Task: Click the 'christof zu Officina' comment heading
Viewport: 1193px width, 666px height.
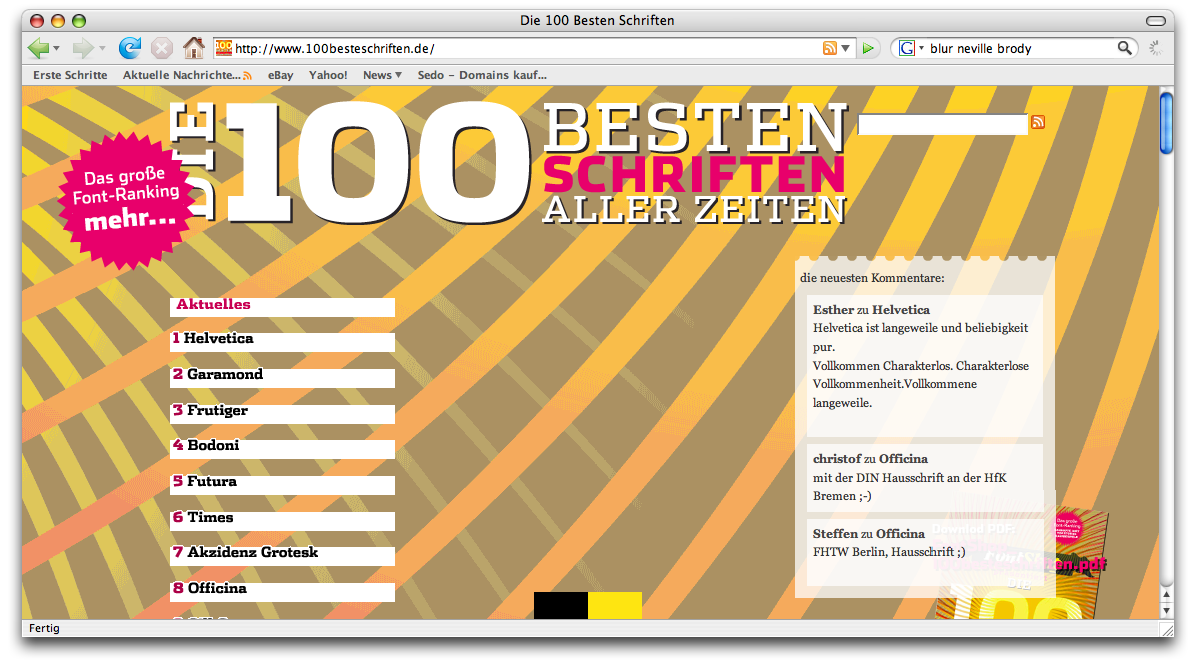Action: coord(870,459)
